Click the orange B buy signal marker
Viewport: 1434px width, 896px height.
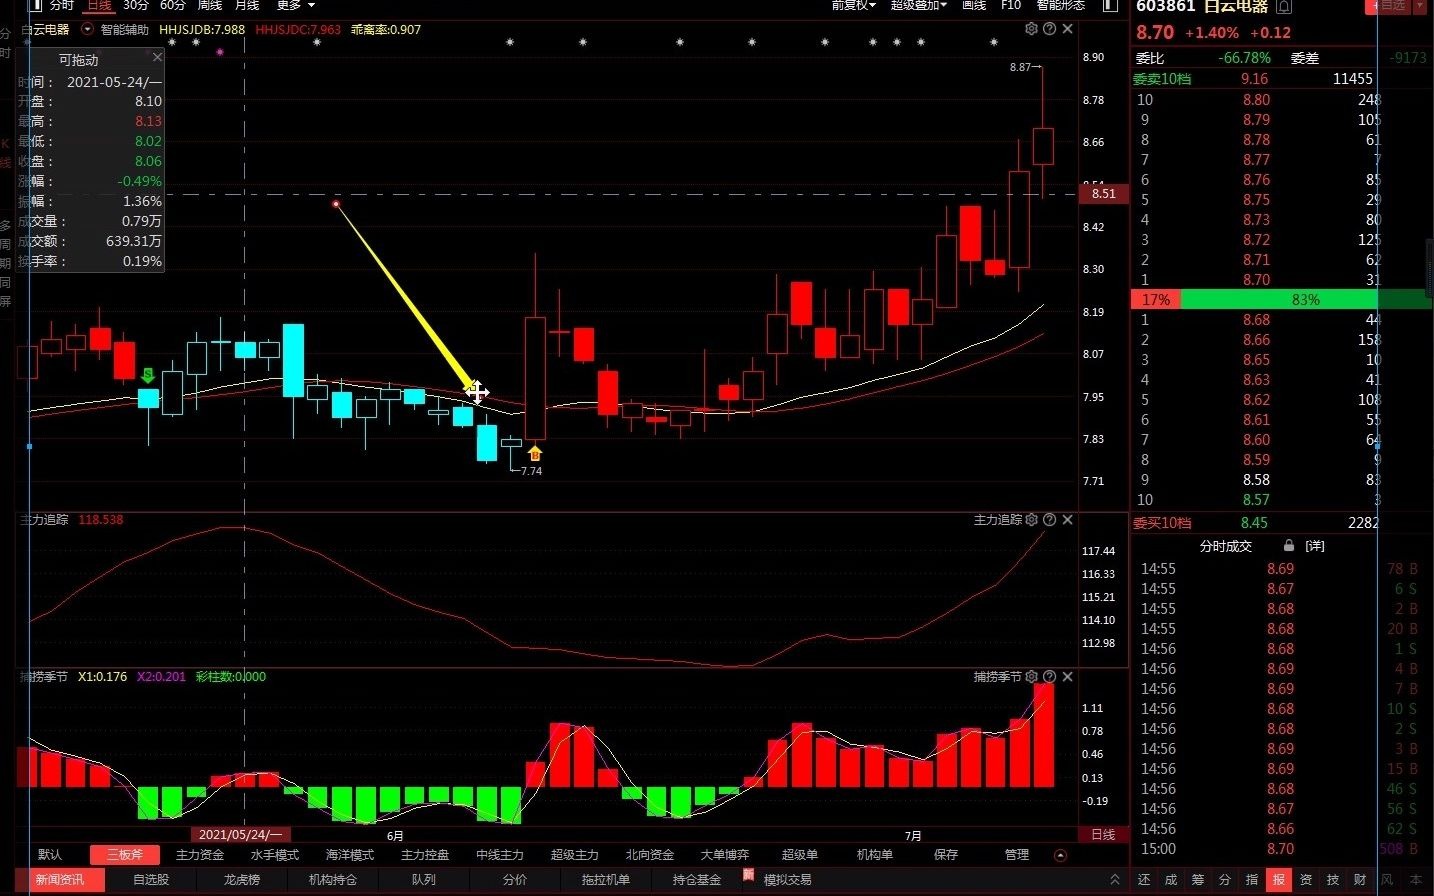(x=535, y=454)
